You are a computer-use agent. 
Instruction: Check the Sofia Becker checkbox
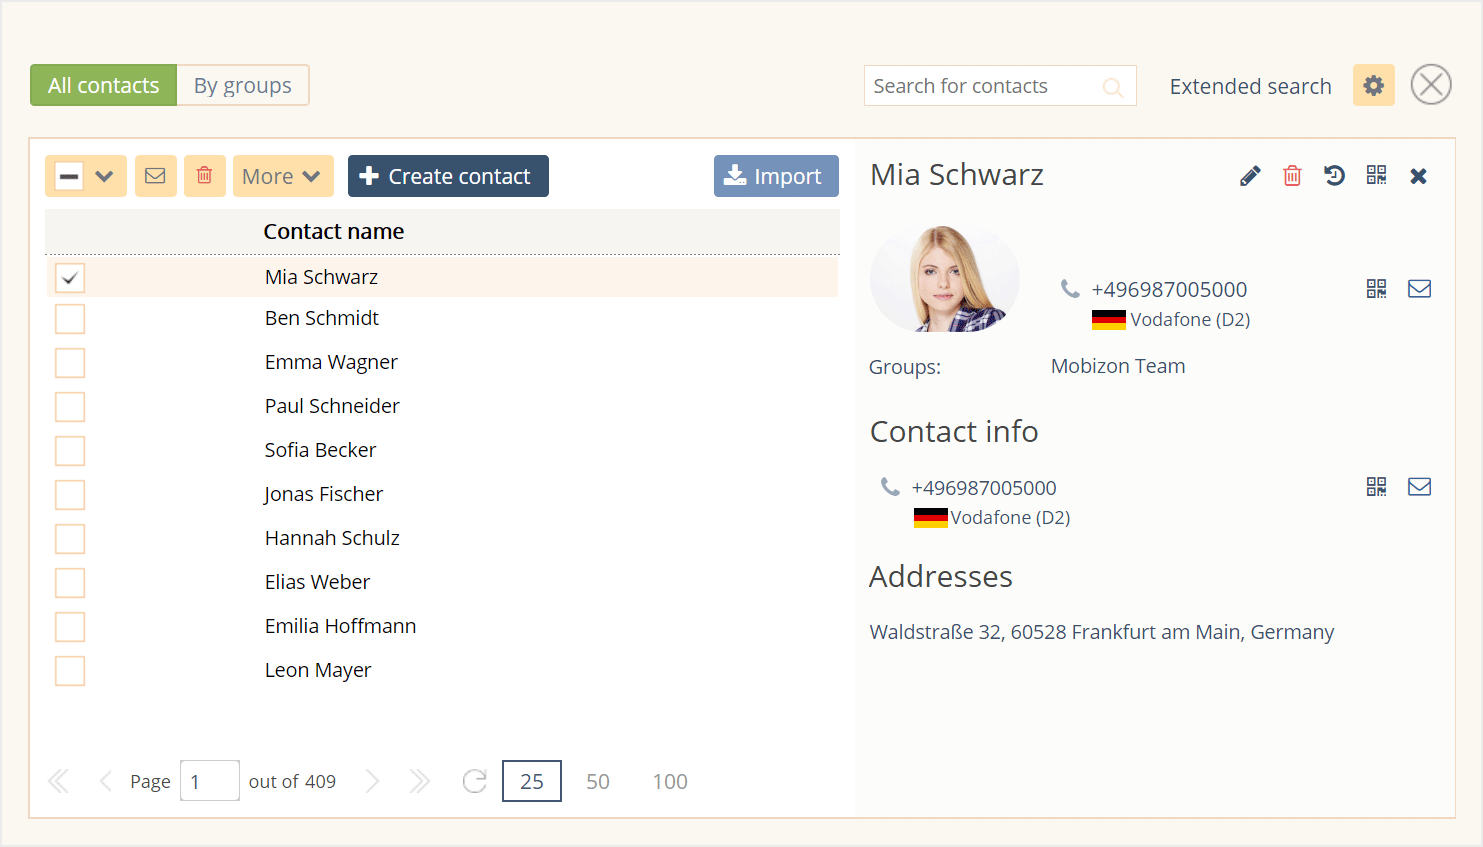pos(70,451)
